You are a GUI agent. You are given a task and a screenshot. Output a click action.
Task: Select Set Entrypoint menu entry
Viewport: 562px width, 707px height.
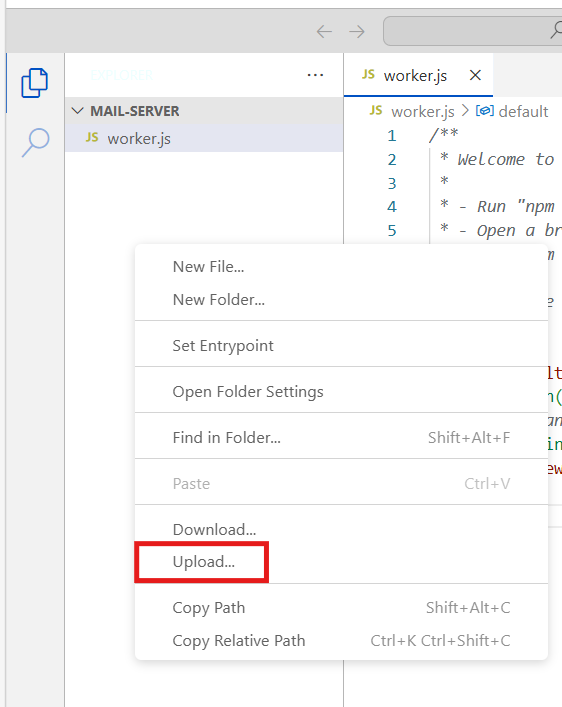tap(341, 345)
